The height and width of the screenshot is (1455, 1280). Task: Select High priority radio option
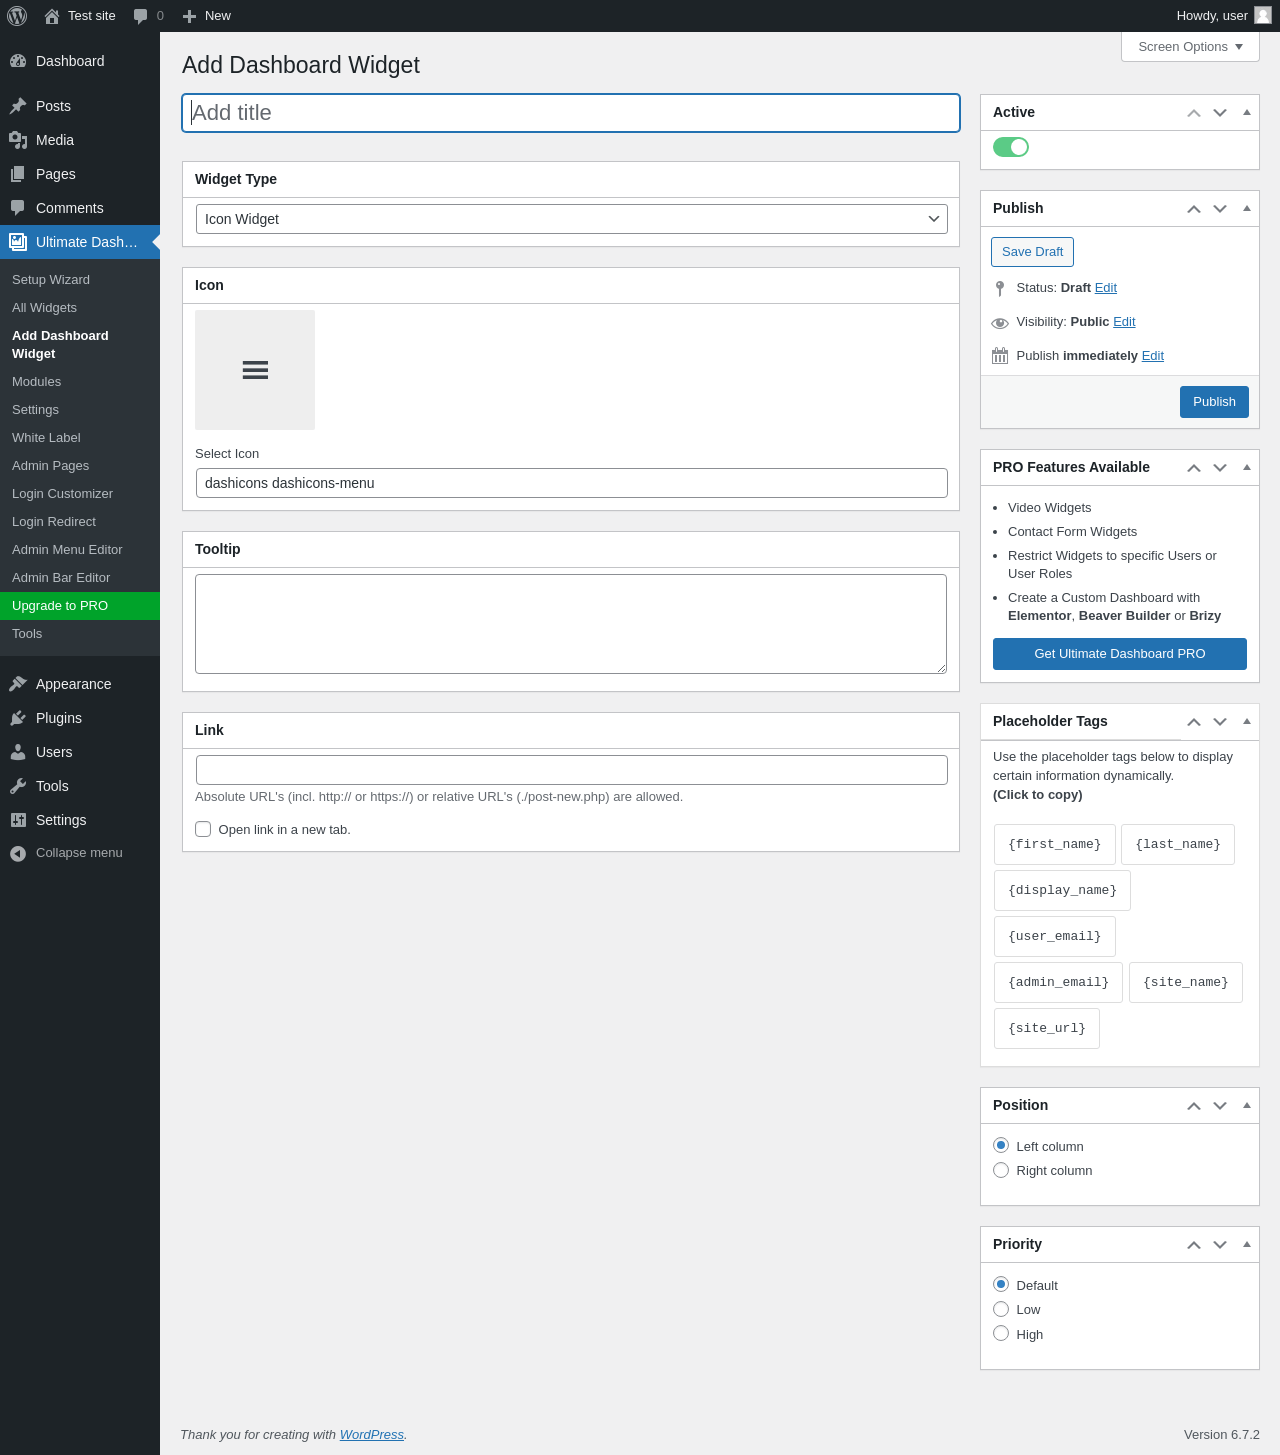point(1001,1333)
